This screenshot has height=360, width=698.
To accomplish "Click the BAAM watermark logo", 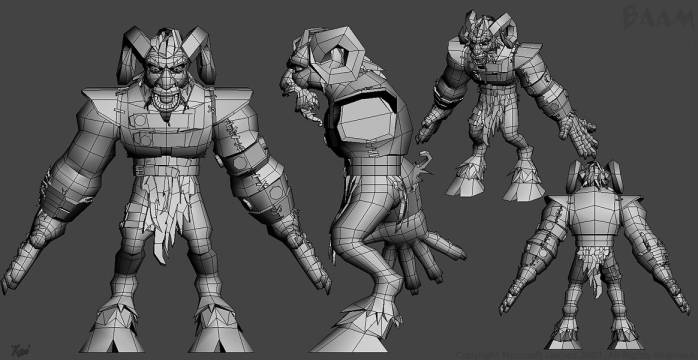I will pos(659,17).
